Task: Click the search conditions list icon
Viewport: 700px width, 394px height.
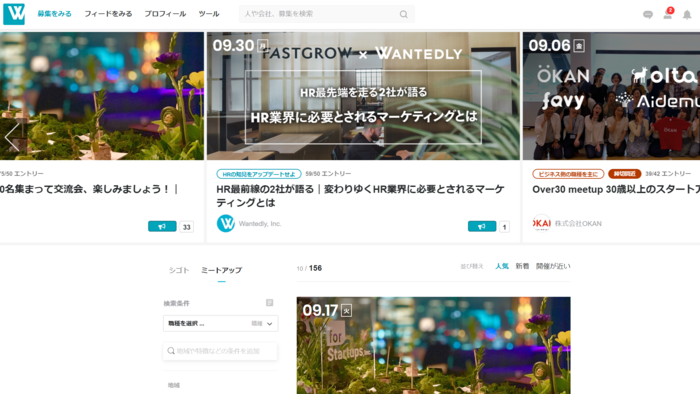Action: [x=270, y=303]
